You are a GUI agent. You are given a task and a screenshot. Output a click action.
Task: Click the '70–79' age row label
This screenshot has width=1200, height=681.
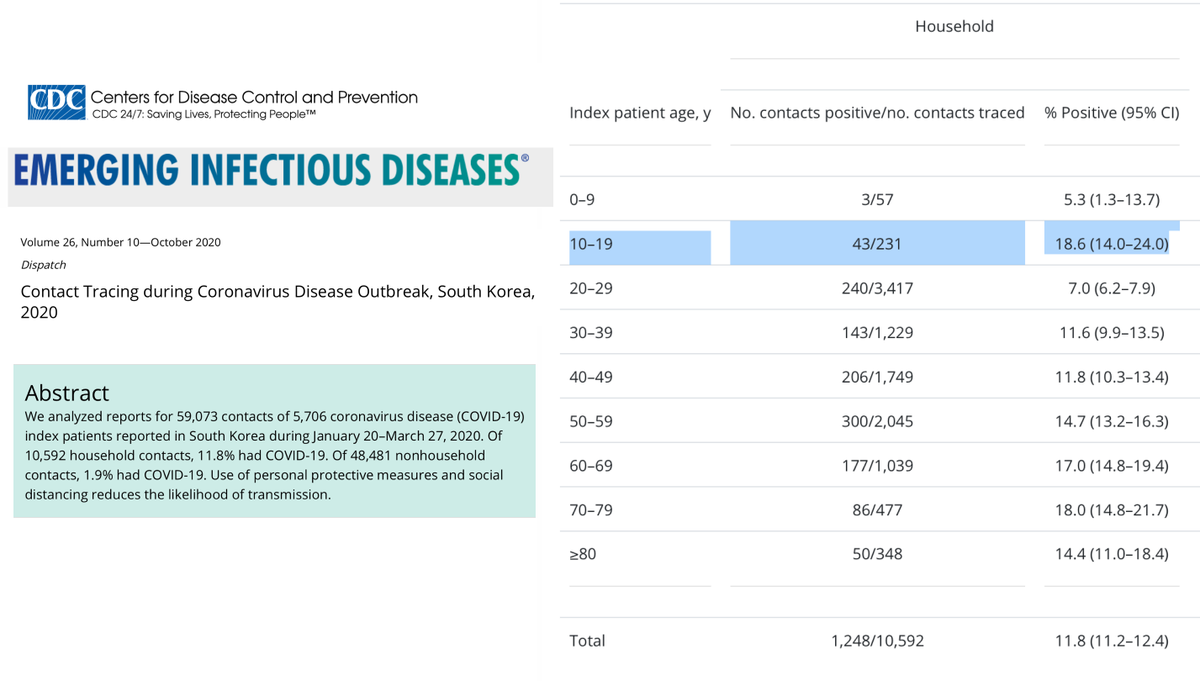coord(589,509)
